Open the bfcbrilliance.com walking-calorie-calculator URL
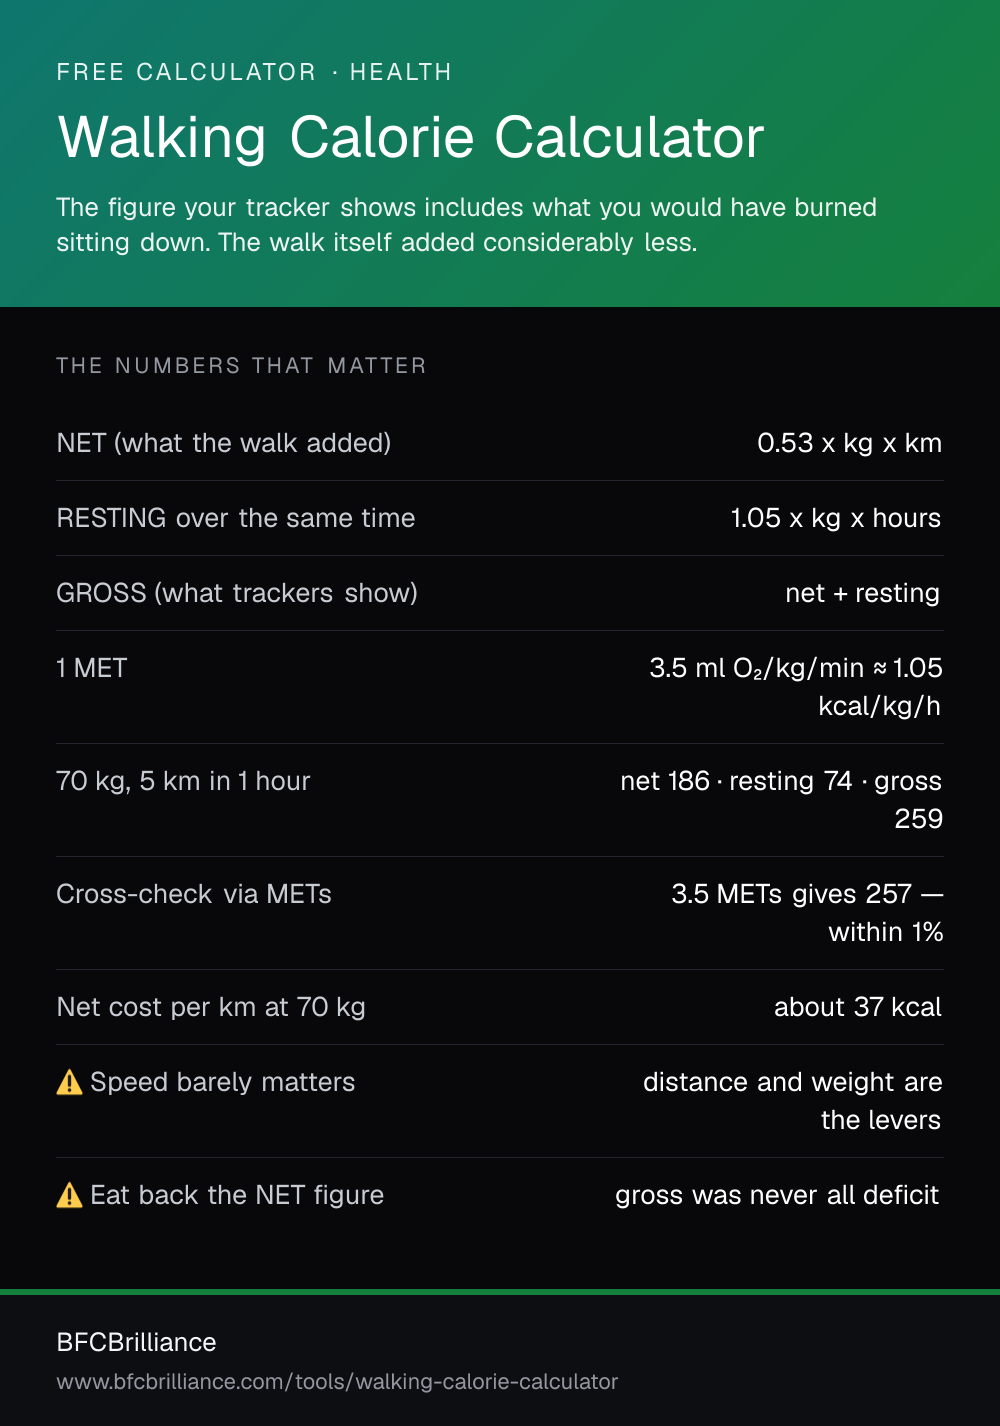 pyautogui.click(x=337, y=1382)
